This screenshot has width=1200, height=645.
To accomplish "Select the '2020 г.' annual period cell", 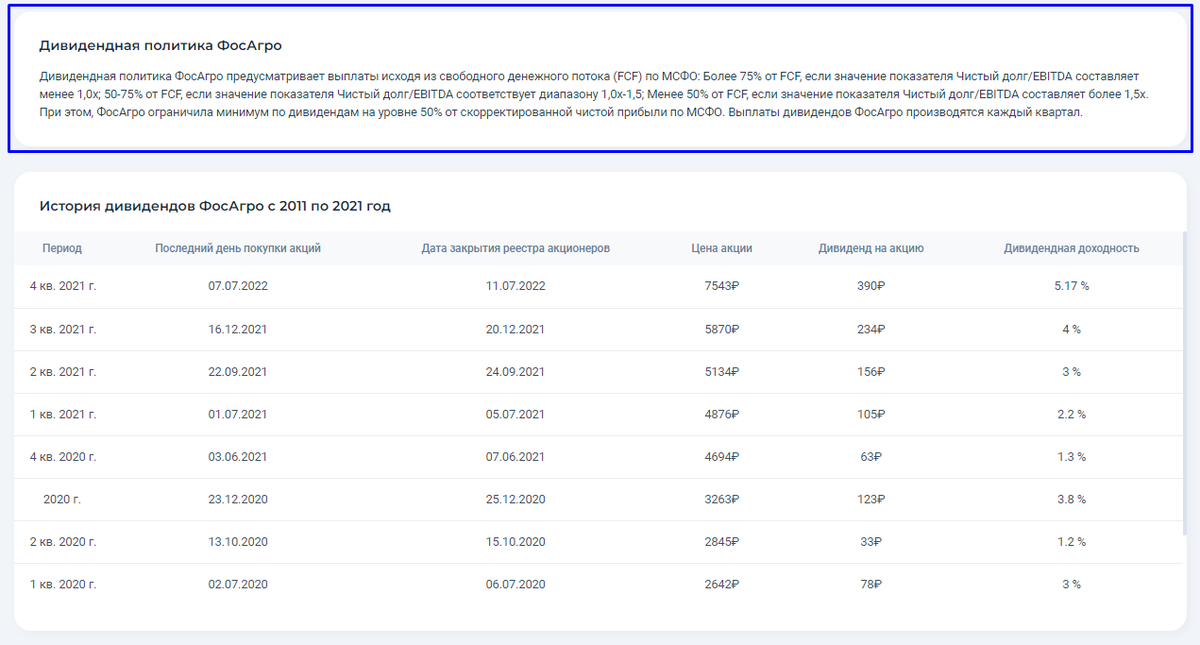I will coord(63,499).
